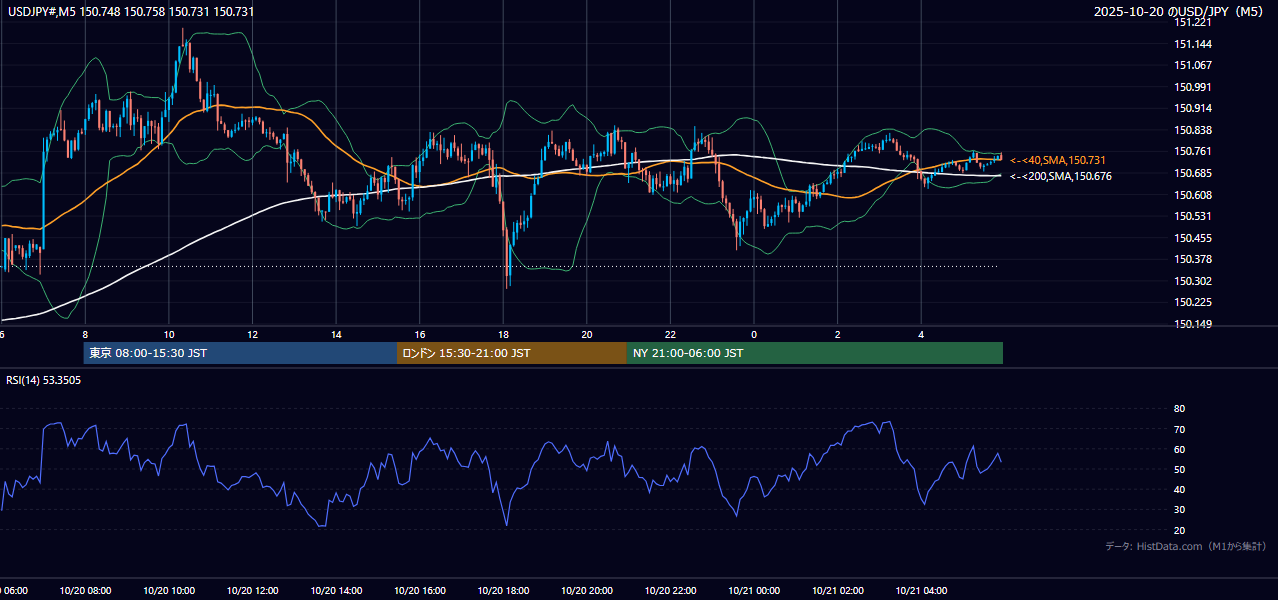Image resolution: width=1278 pixels, height=600 pixels.
Task: Click the 10/21 04:00 time axis label
Action: point(921,591)
